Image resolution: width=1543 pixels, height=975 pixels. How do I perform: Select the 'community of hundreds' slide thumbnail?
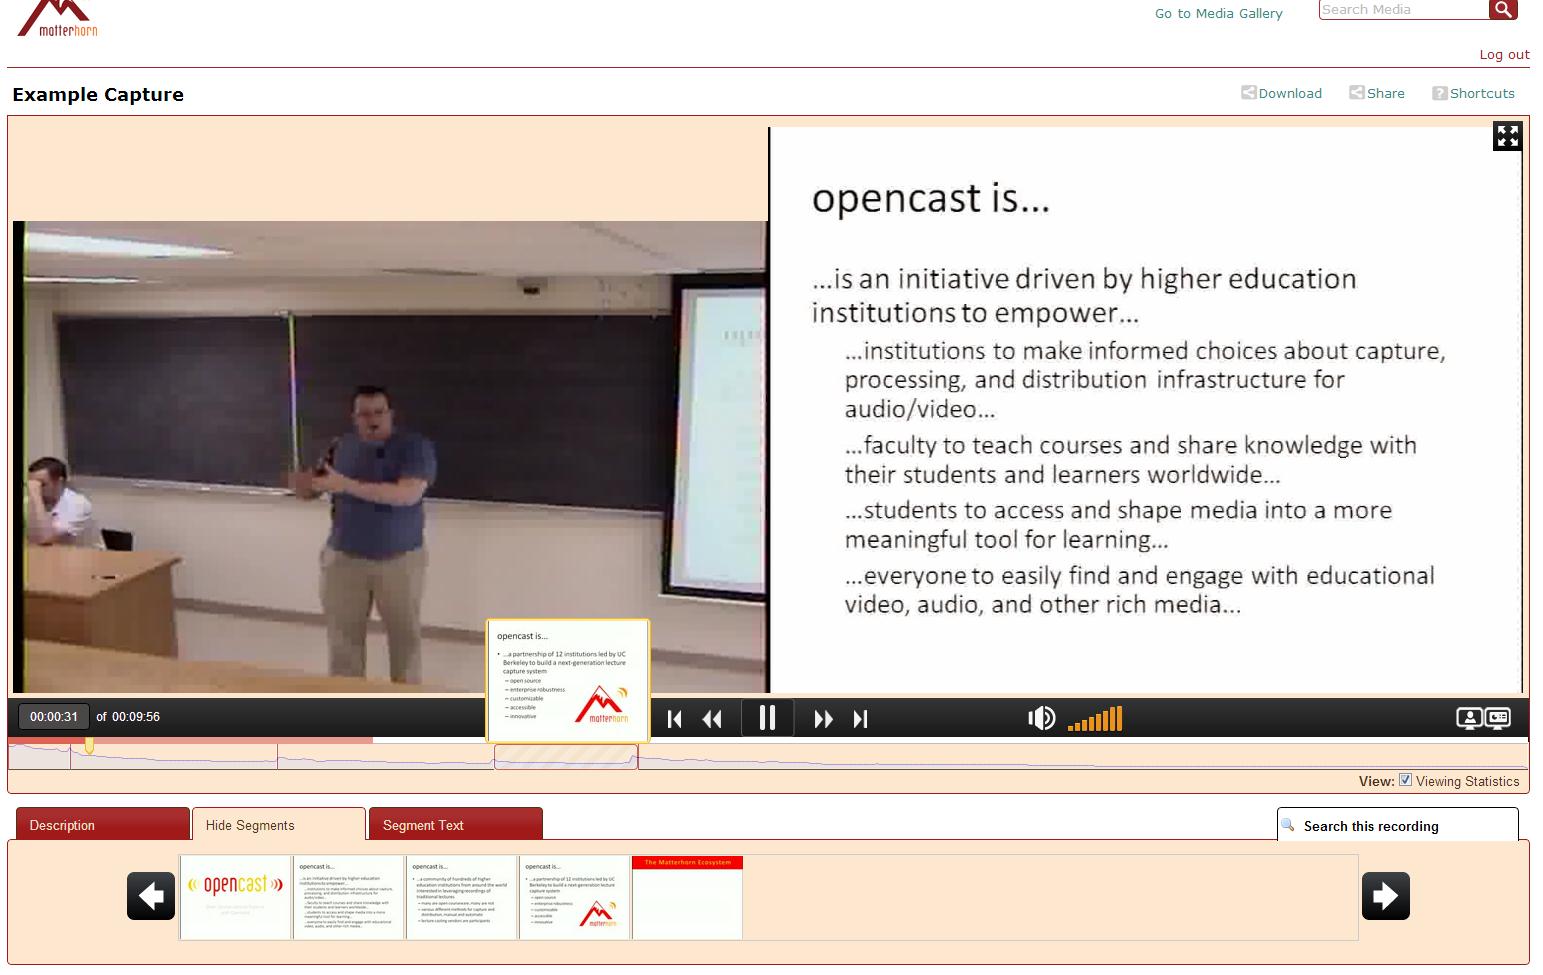pos(462,897)
